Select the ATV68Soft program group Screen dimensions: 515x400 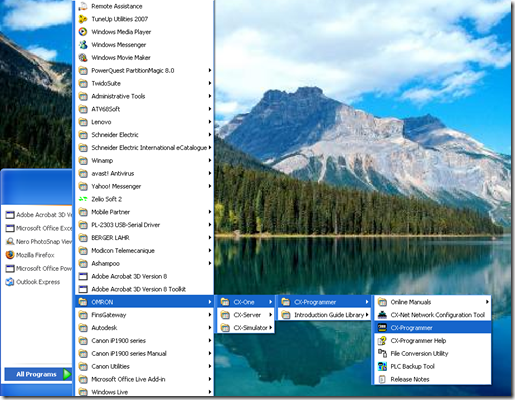(144, 109)
